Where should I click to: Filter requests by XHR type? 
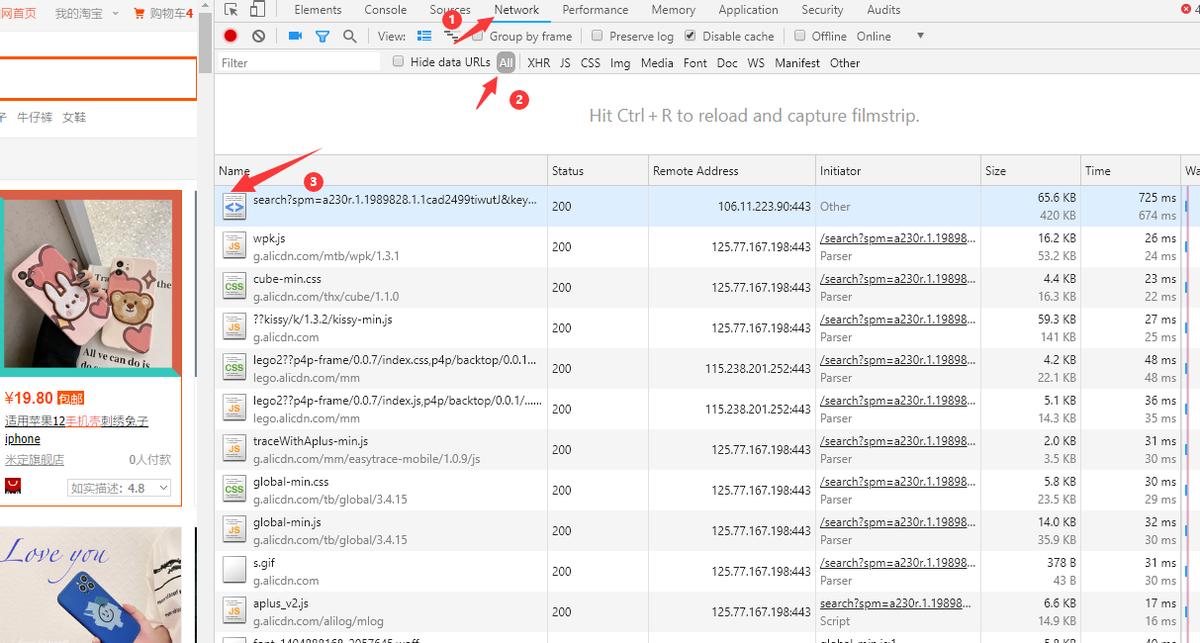pos(538,63)
